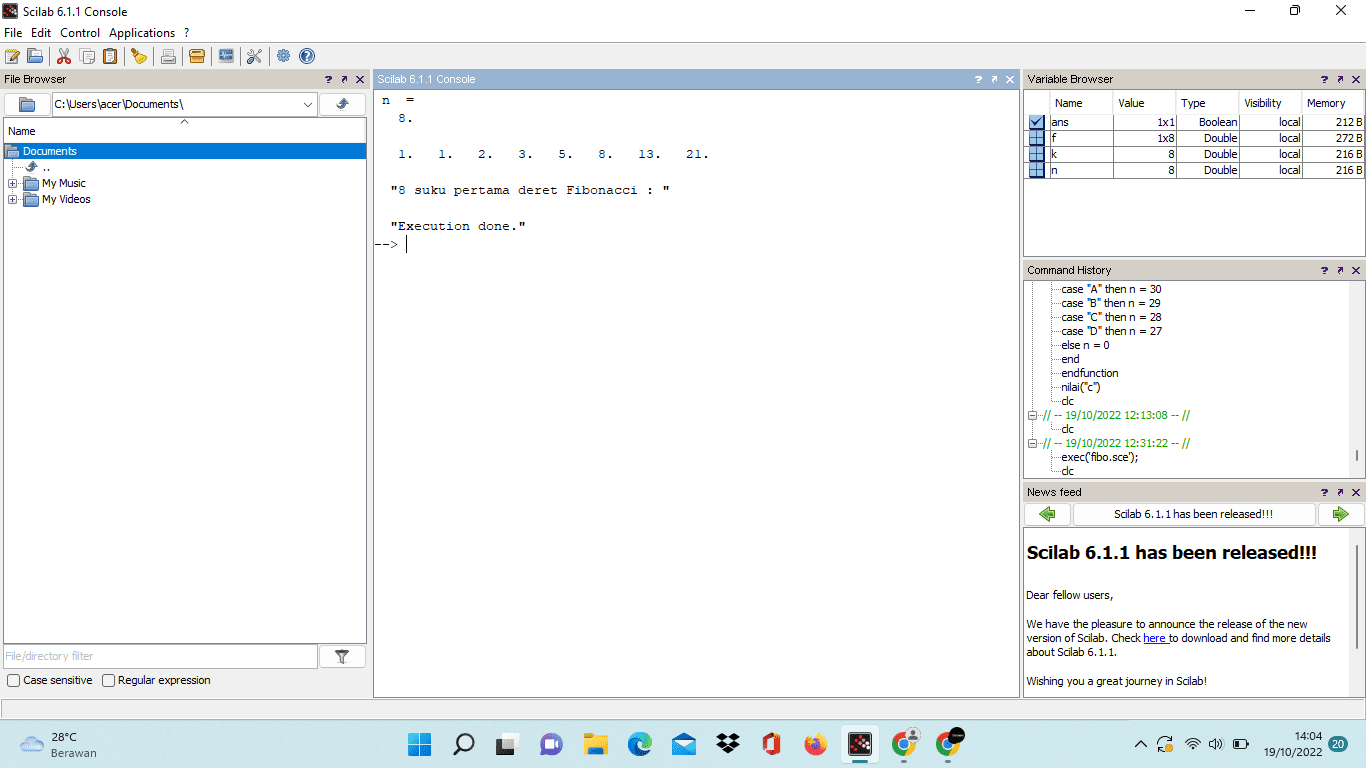Open Microsoft Edge from taskbar
The image size is (1366, 768).
coord(640,744)
